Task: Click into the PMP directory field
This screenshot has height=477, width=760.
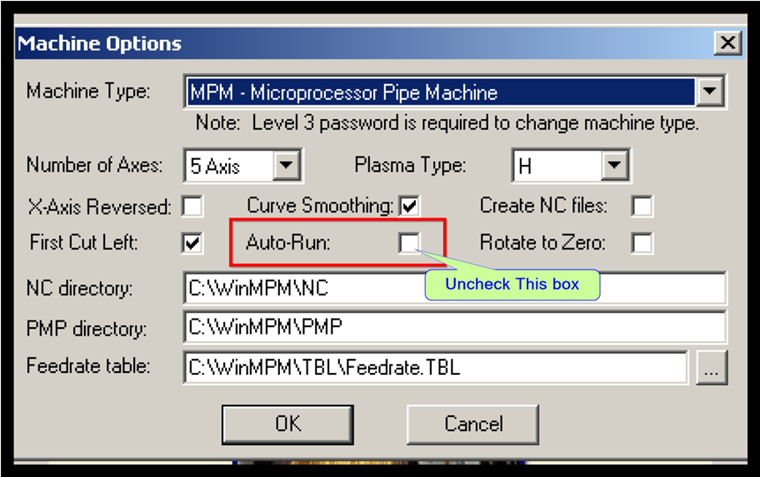Action: 455,327
